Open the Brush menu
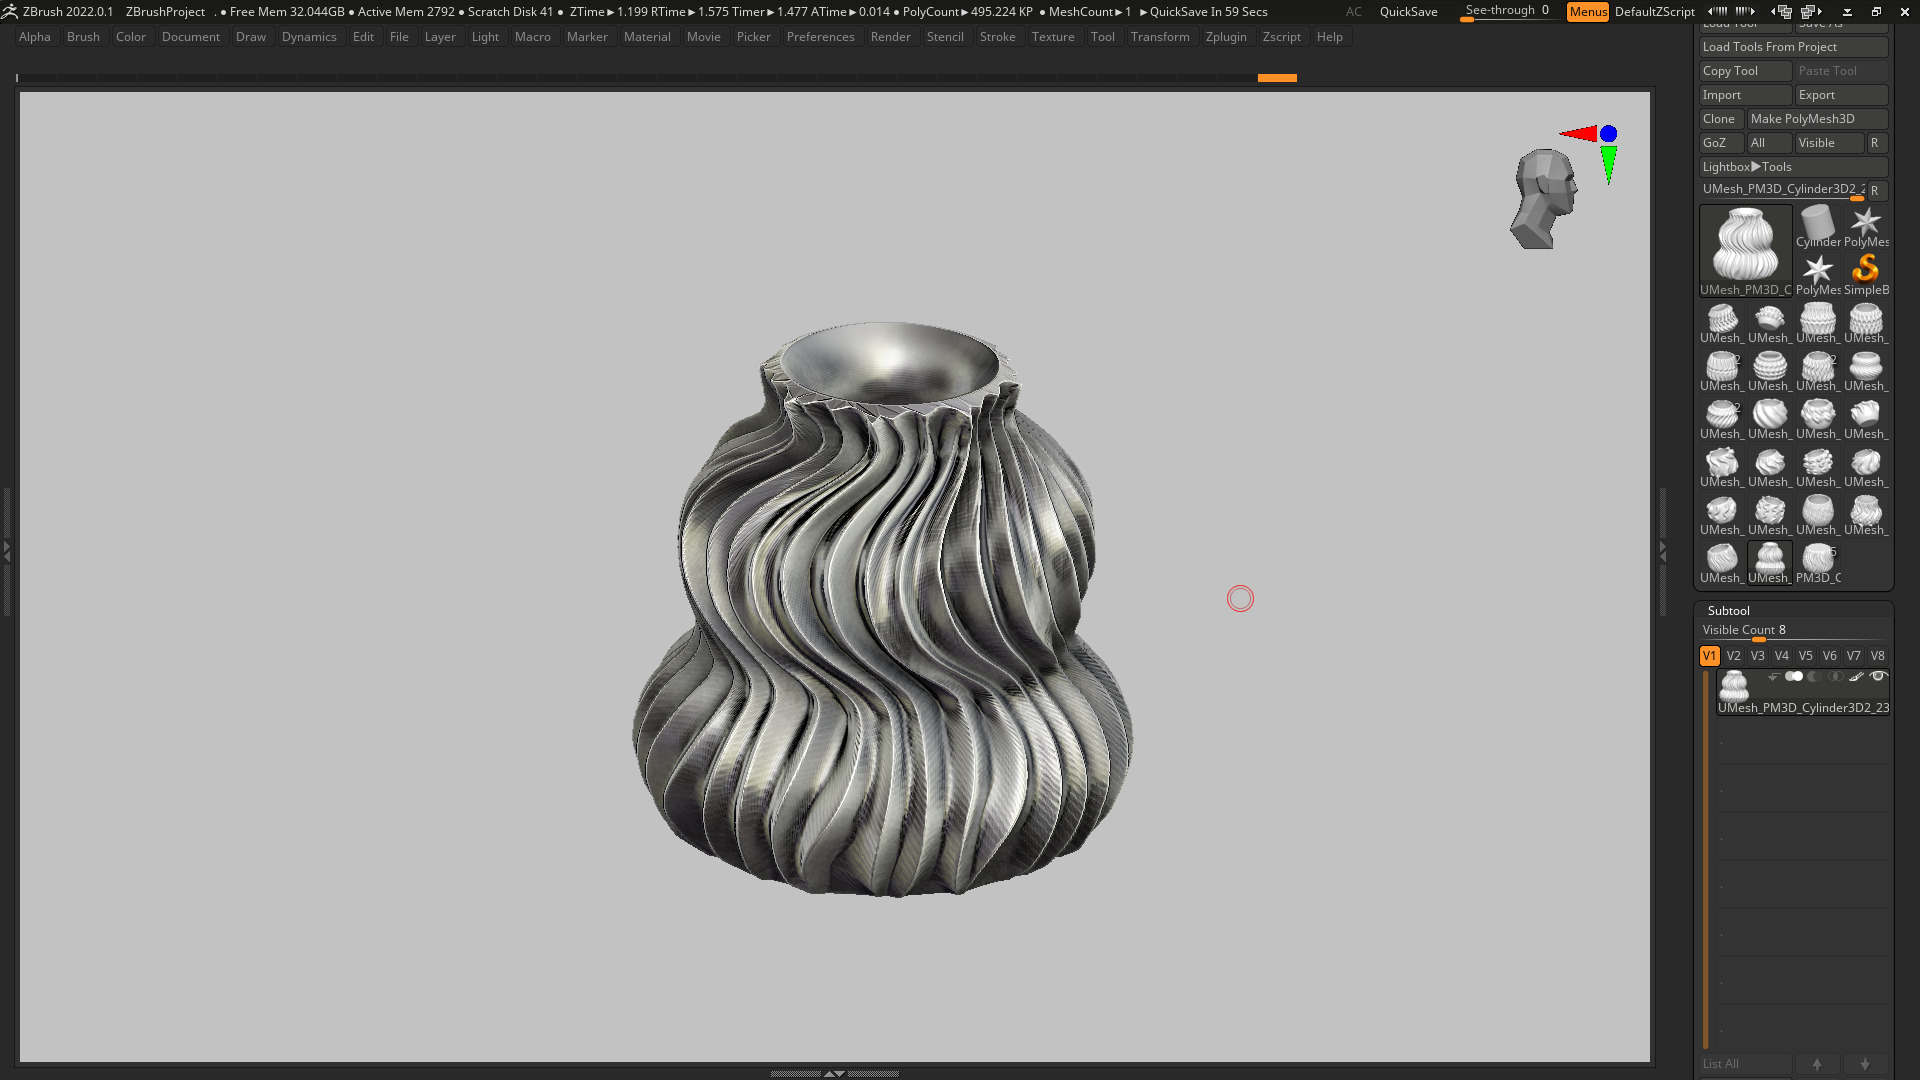This screenshot has width=1920, height=1080. click(83, 37)
